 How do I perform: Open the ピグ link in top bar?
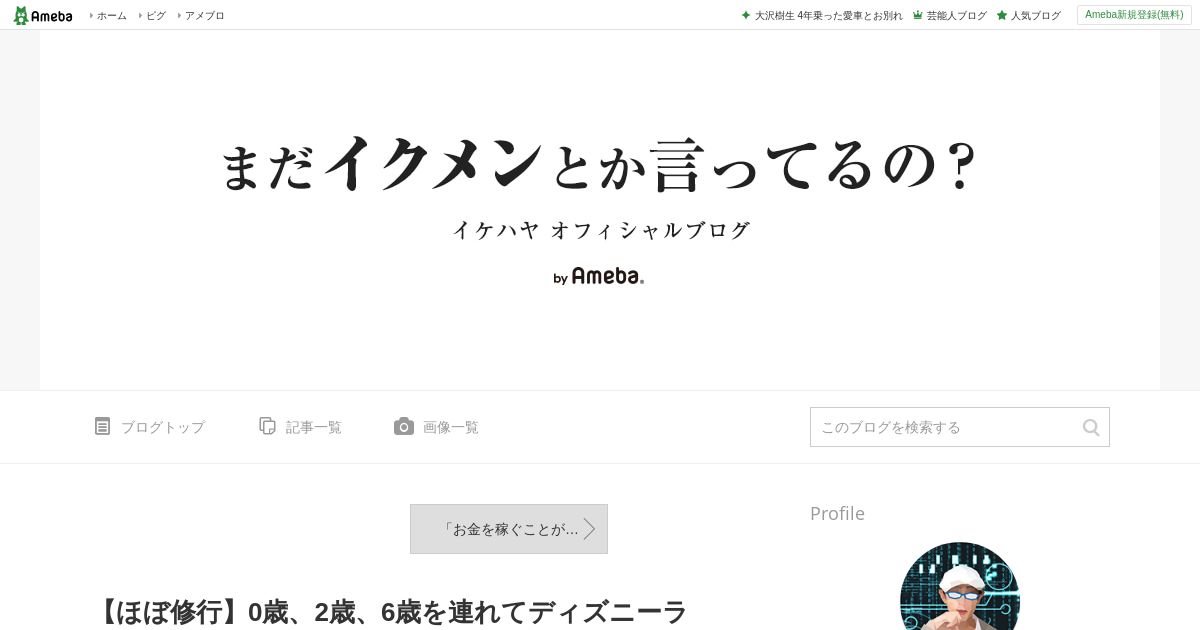pyautogui.click(x=156, y=15)
